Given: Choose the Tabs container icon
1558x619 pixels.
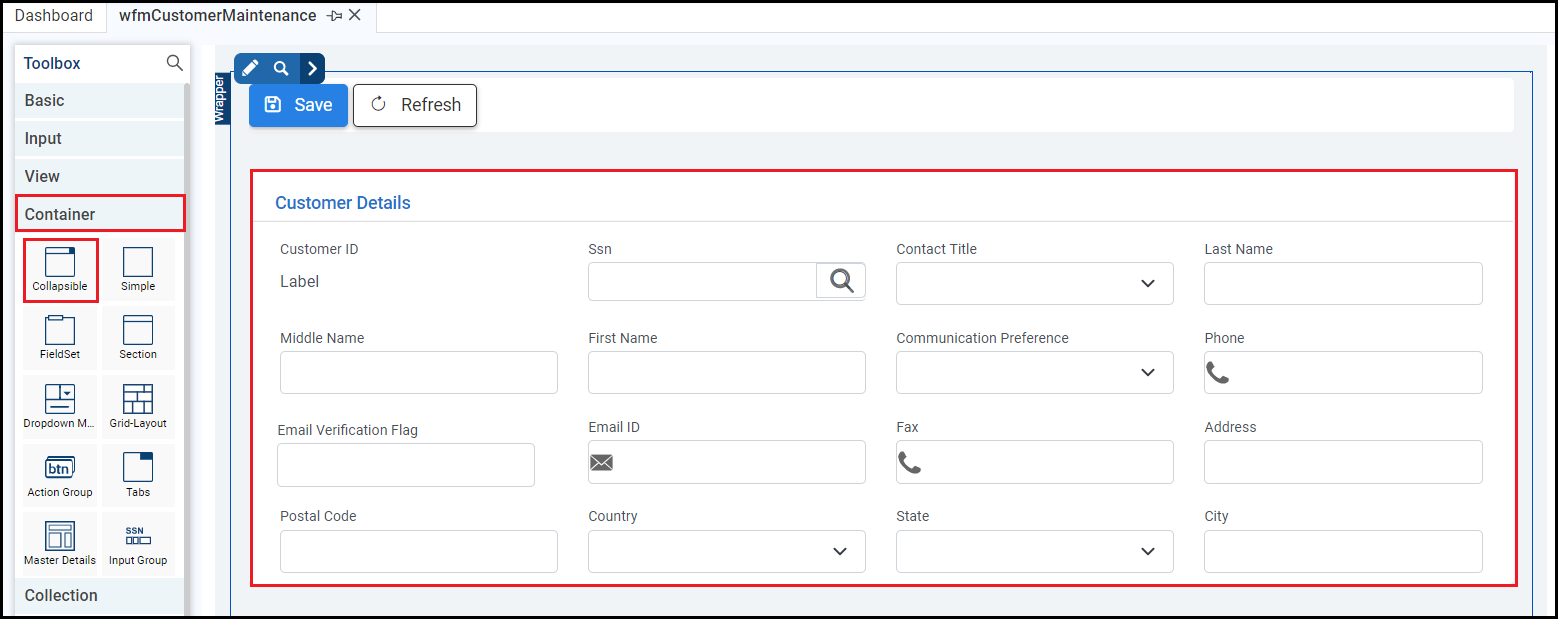Looking at the screenshot, I should 138,468.
